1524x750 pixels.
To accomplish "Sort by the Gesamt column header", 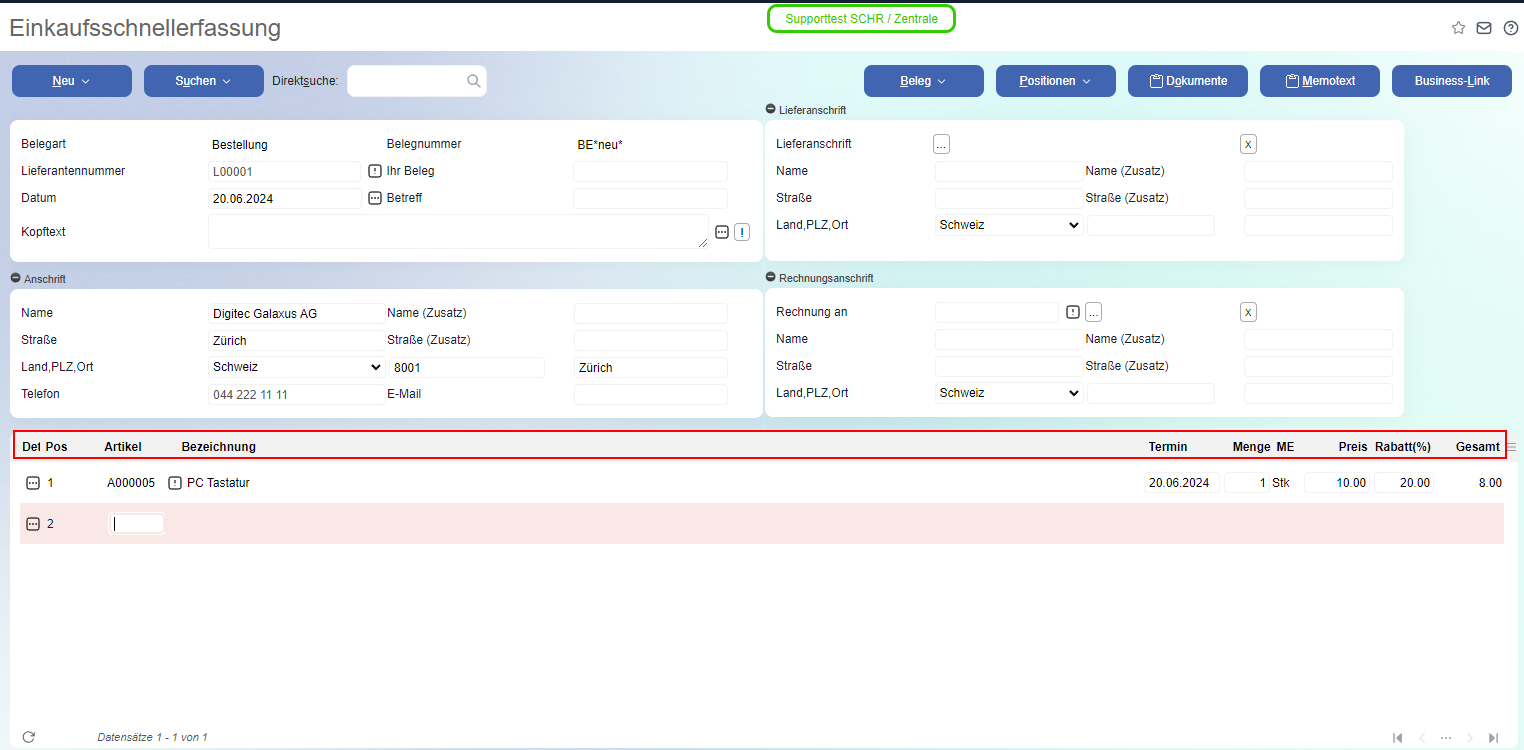I will pos(1478,447).
